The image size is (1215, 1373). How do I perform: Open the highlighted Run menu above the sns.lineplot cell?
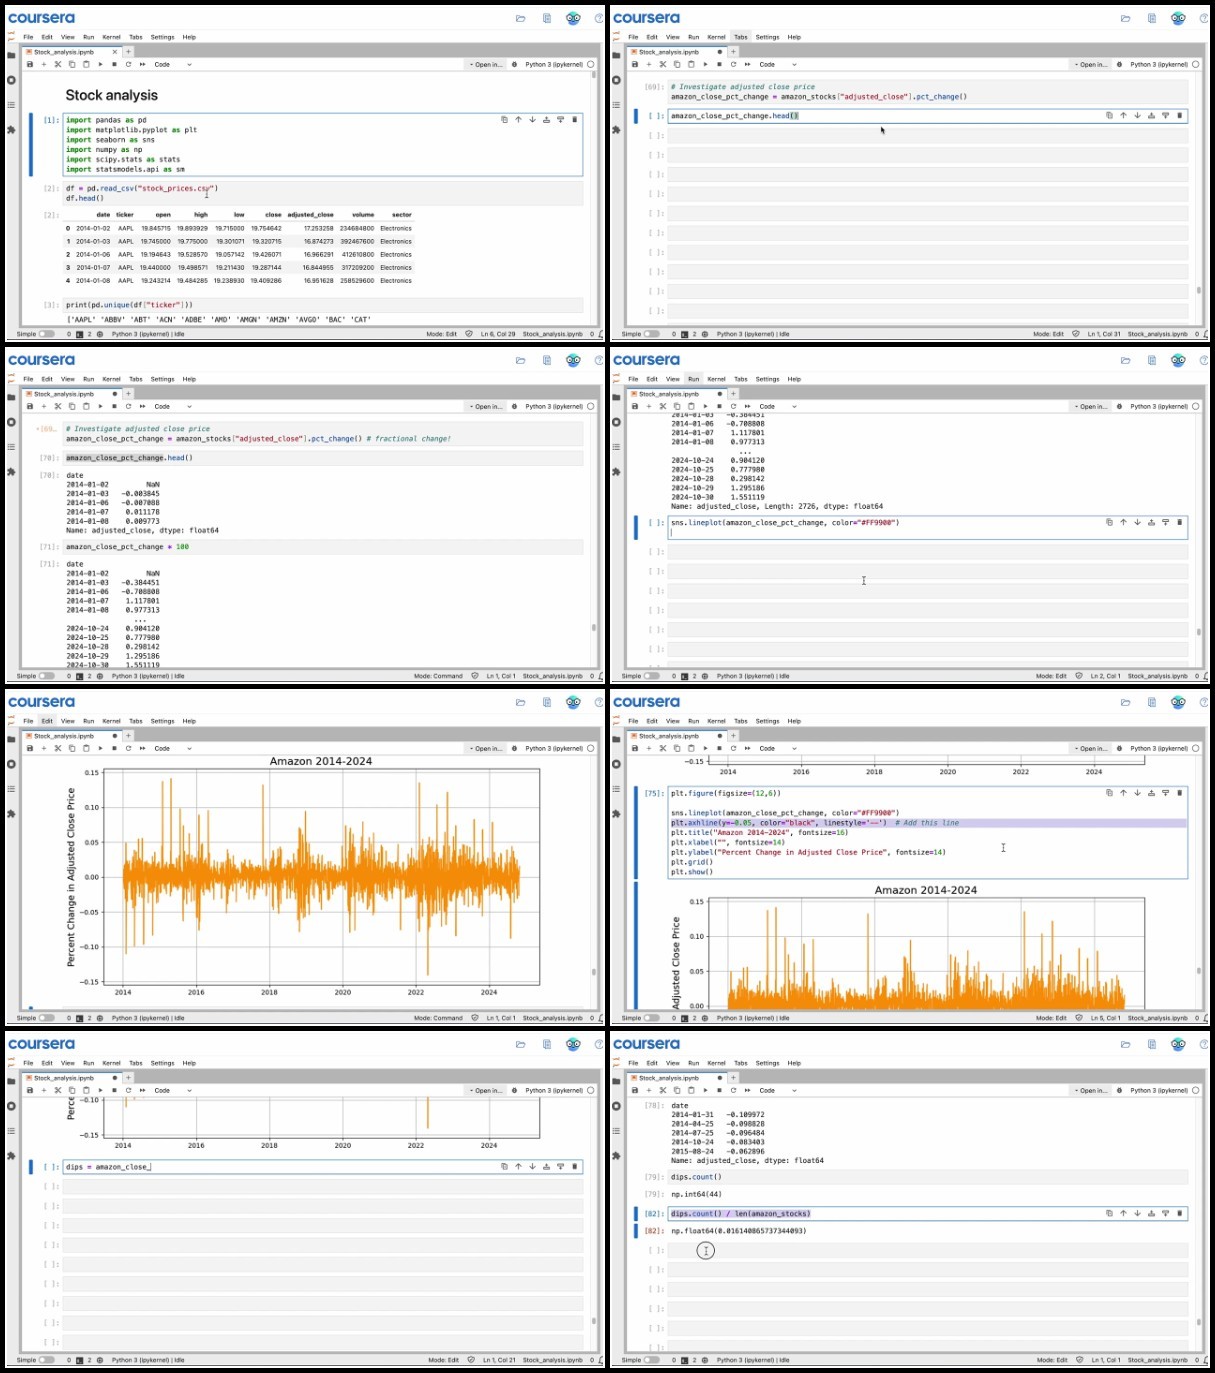(x=693, y=379)
